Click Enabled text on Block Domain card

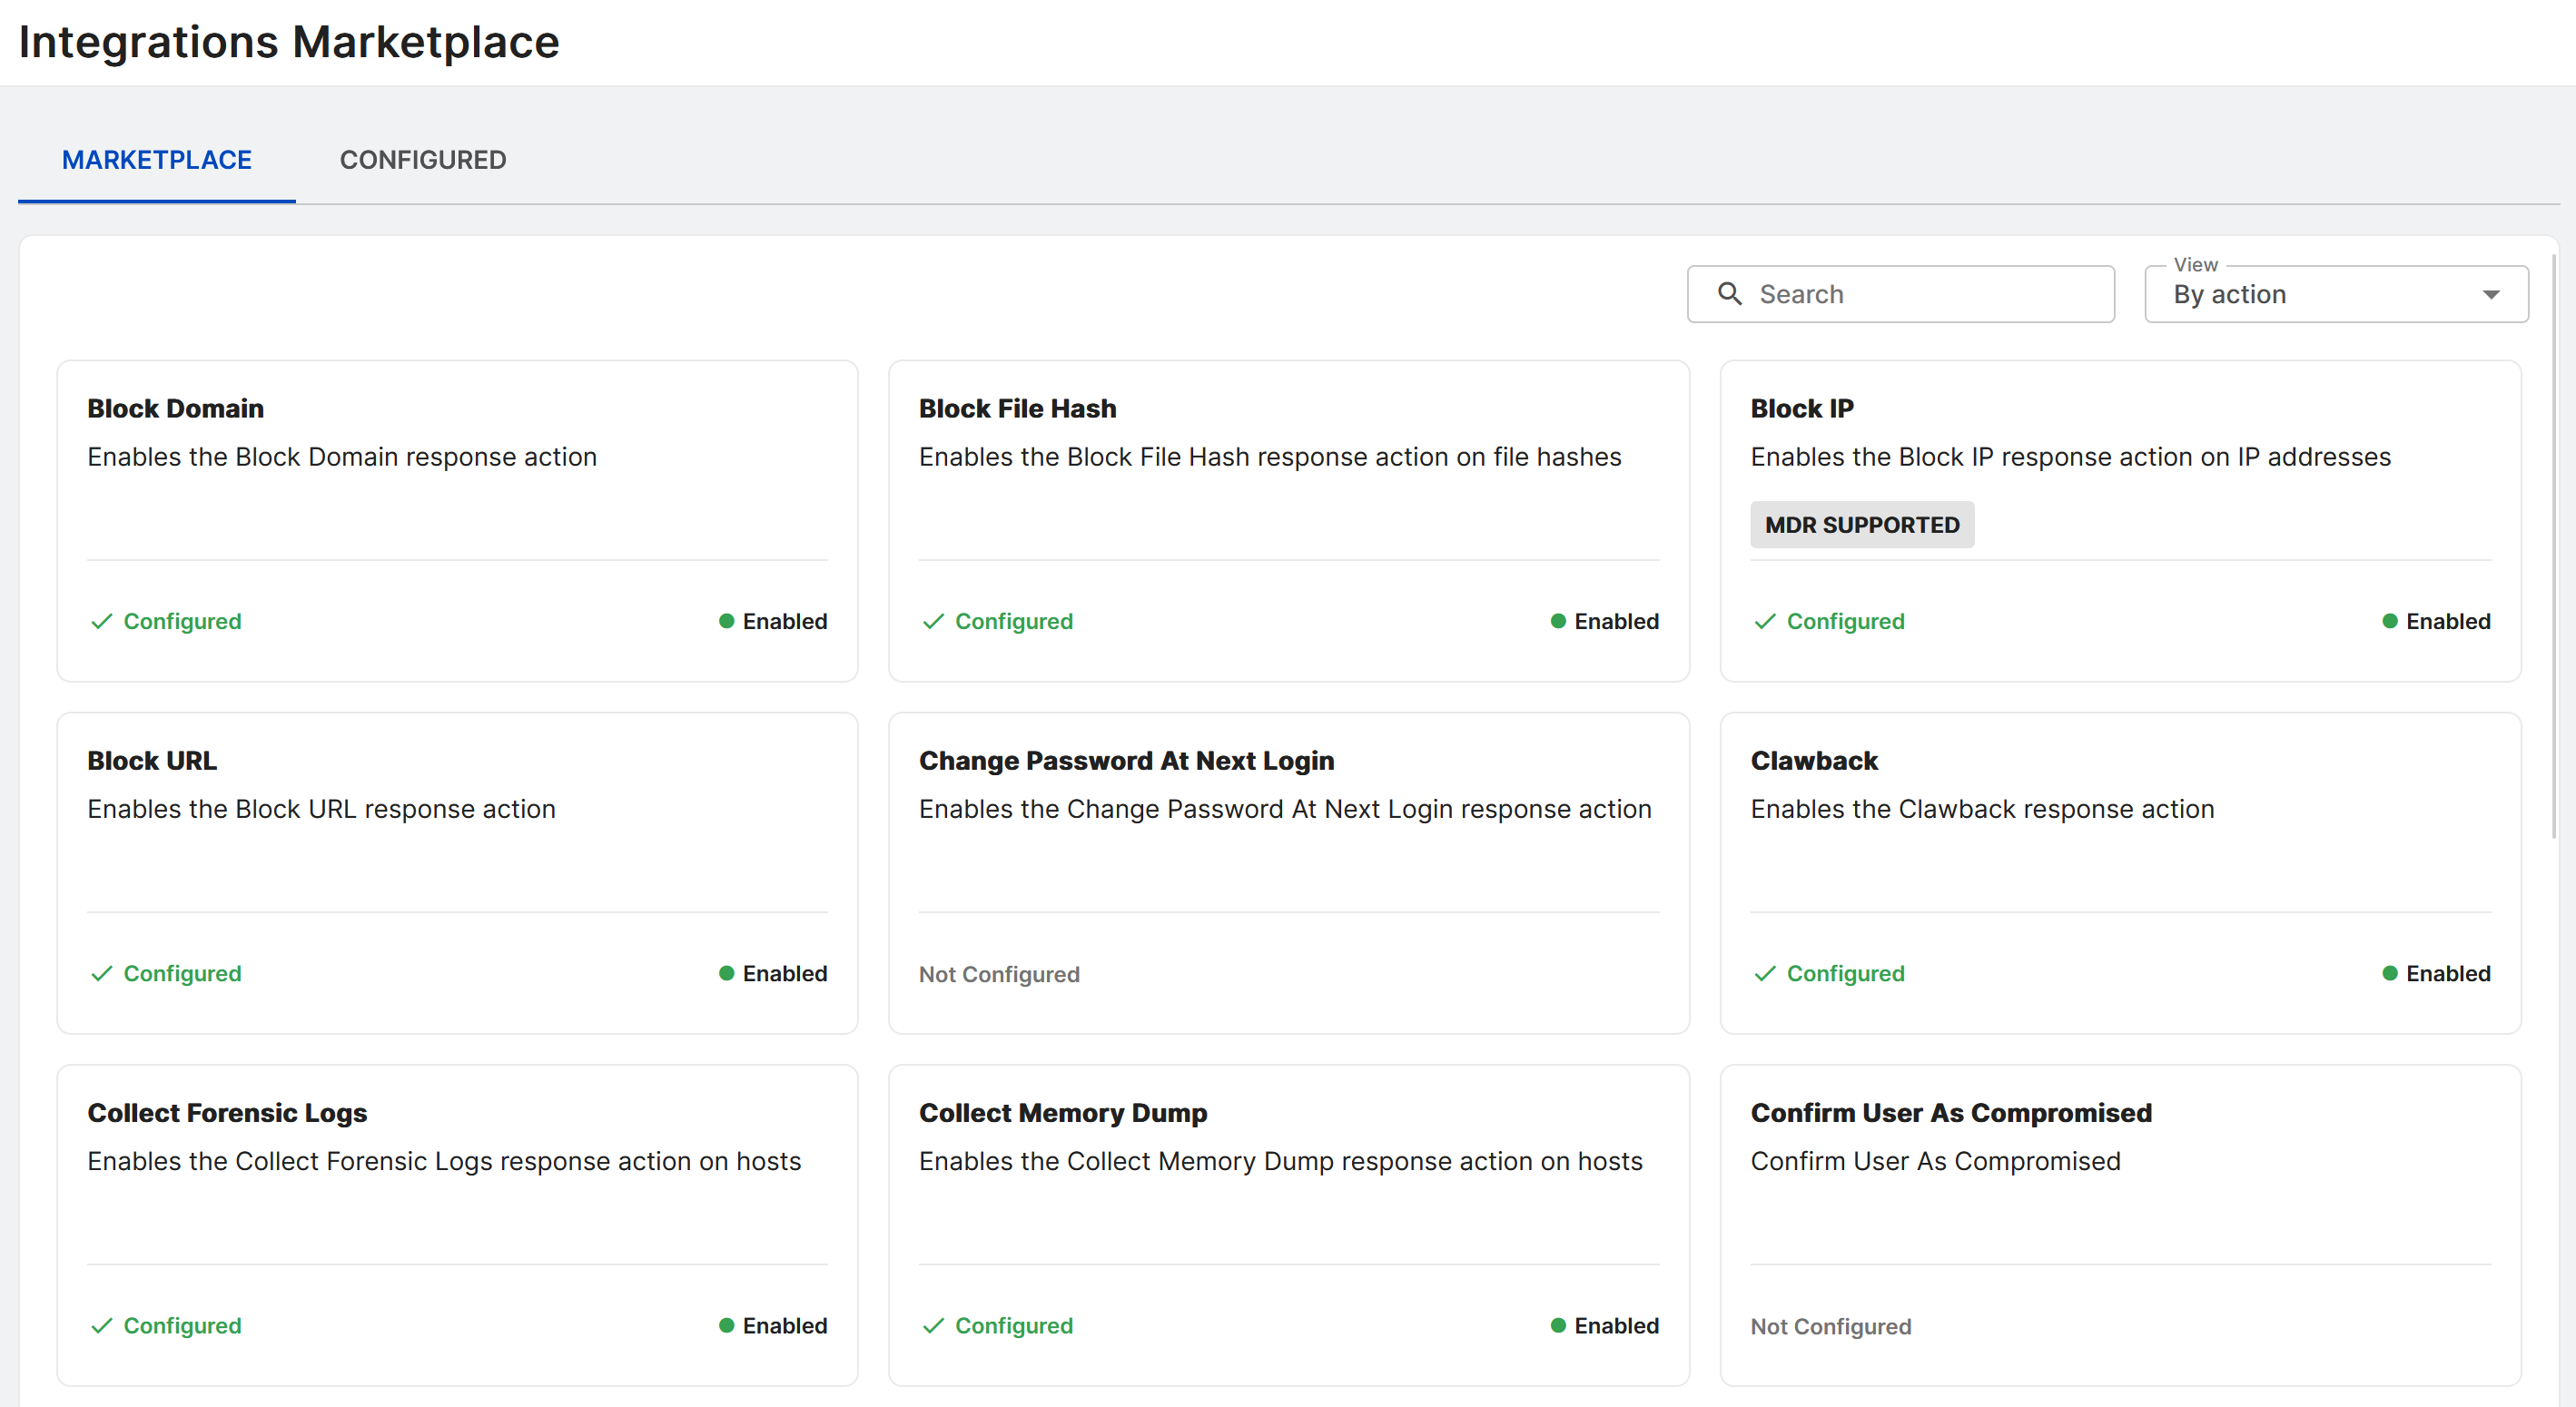coord(785,621)
